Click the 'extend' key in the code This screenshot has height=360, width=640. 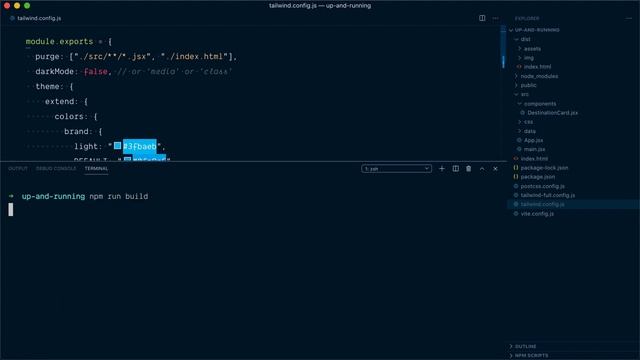click(x=61, y=102)
